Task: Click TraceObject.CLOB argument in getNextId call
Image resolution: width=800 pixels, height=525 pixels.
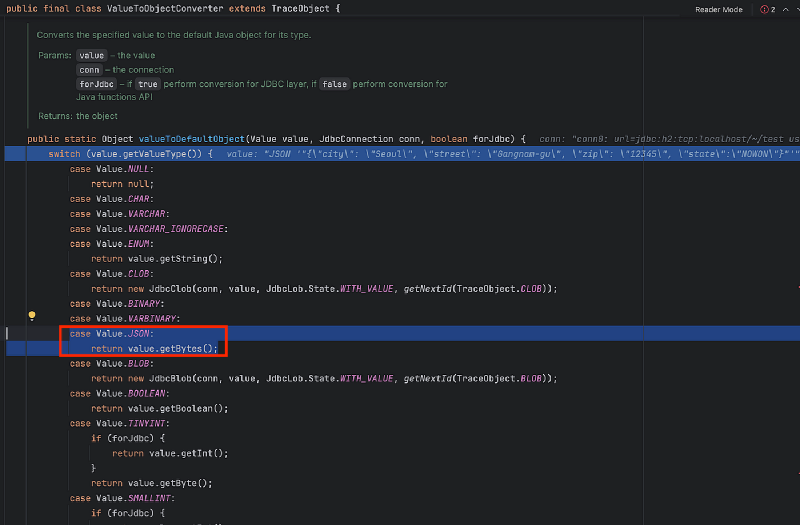Action: (499, 289)
